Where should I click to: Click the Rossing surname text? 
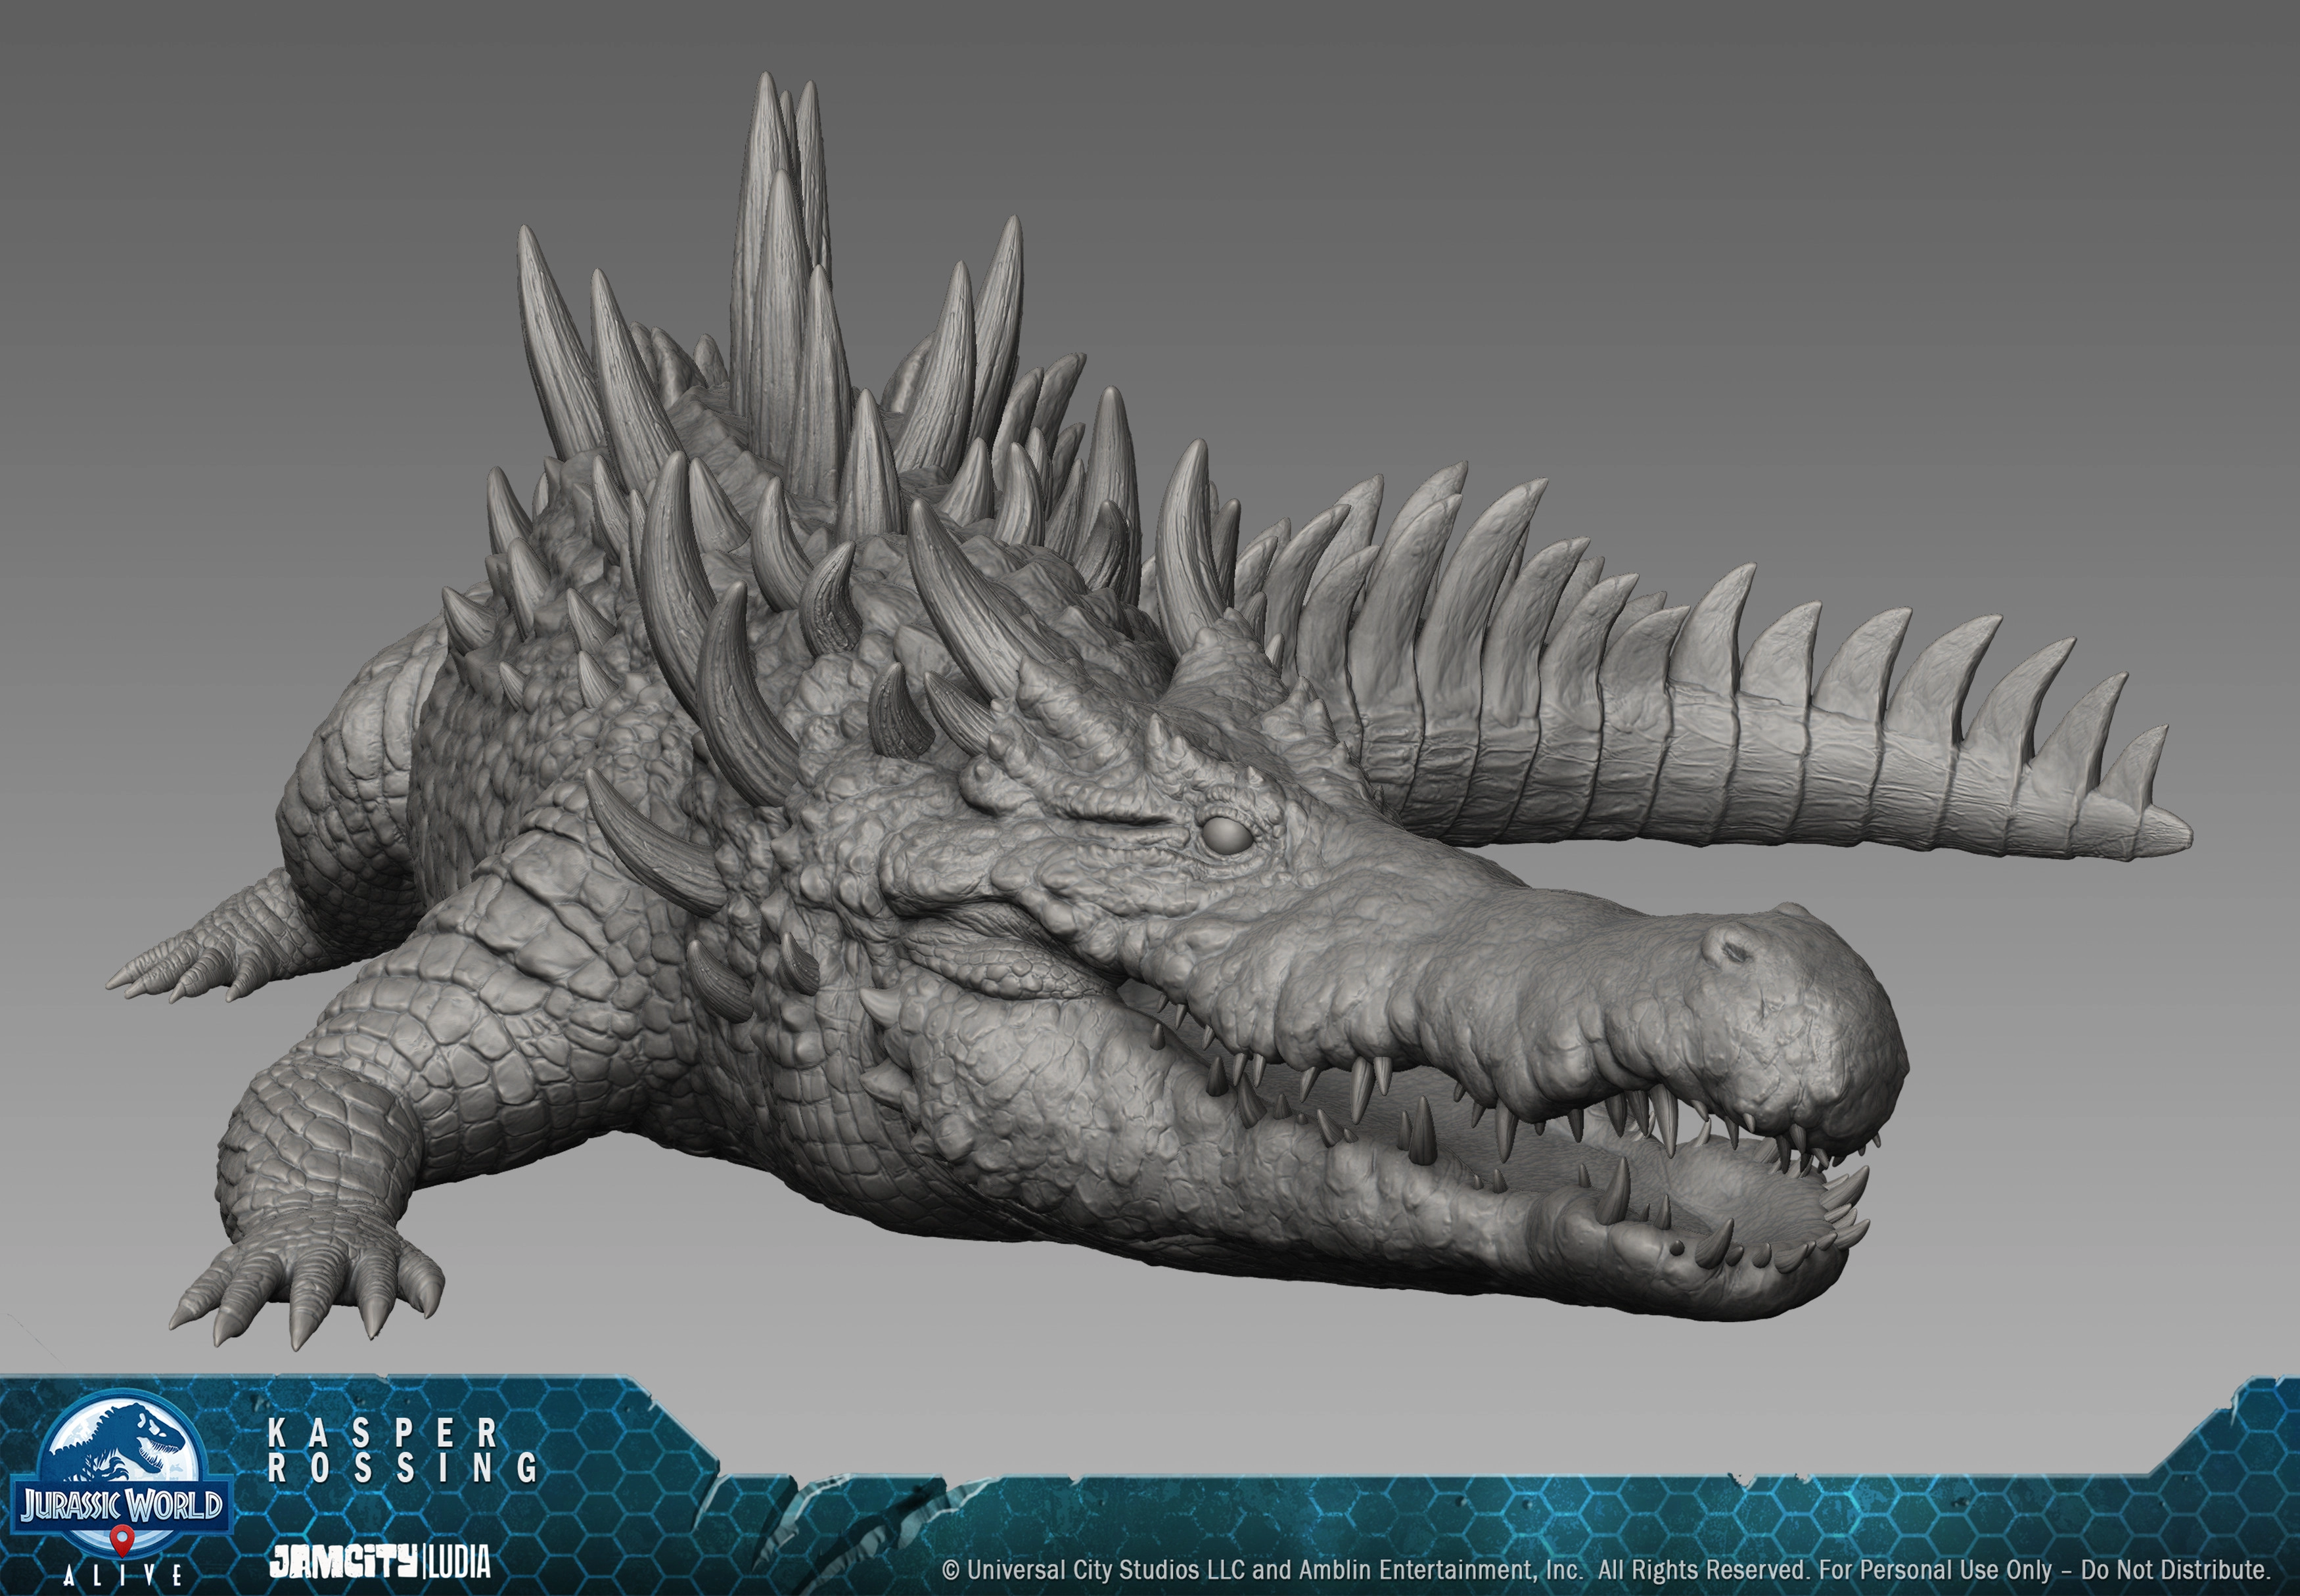click(402, 1468)
